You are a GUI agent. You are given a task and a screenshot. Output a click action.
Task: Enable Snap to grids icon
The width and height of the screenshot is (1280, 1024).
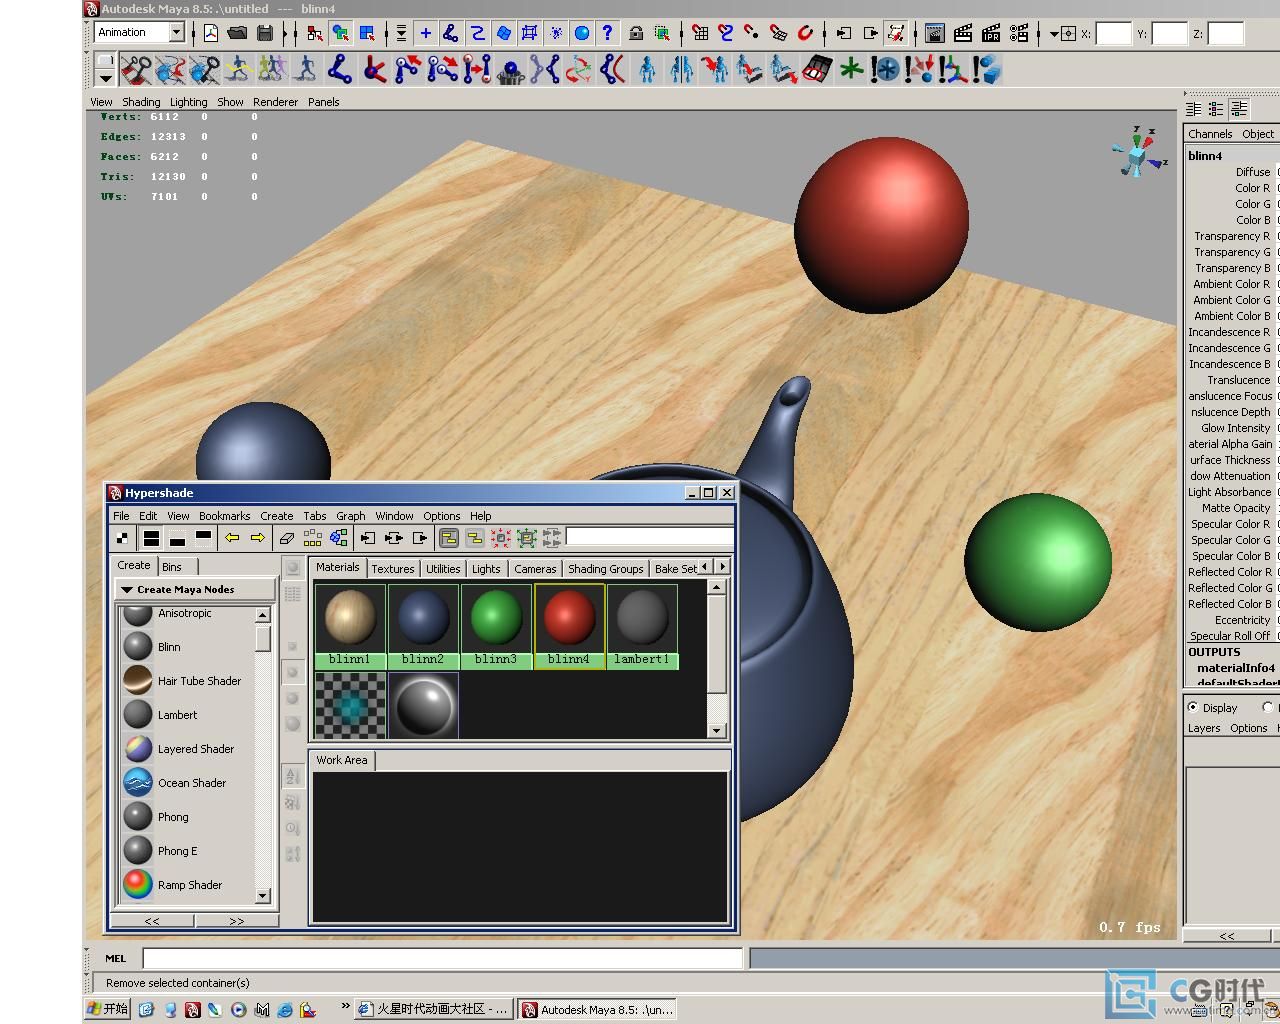pyautogui.click(x=701, y=33)
